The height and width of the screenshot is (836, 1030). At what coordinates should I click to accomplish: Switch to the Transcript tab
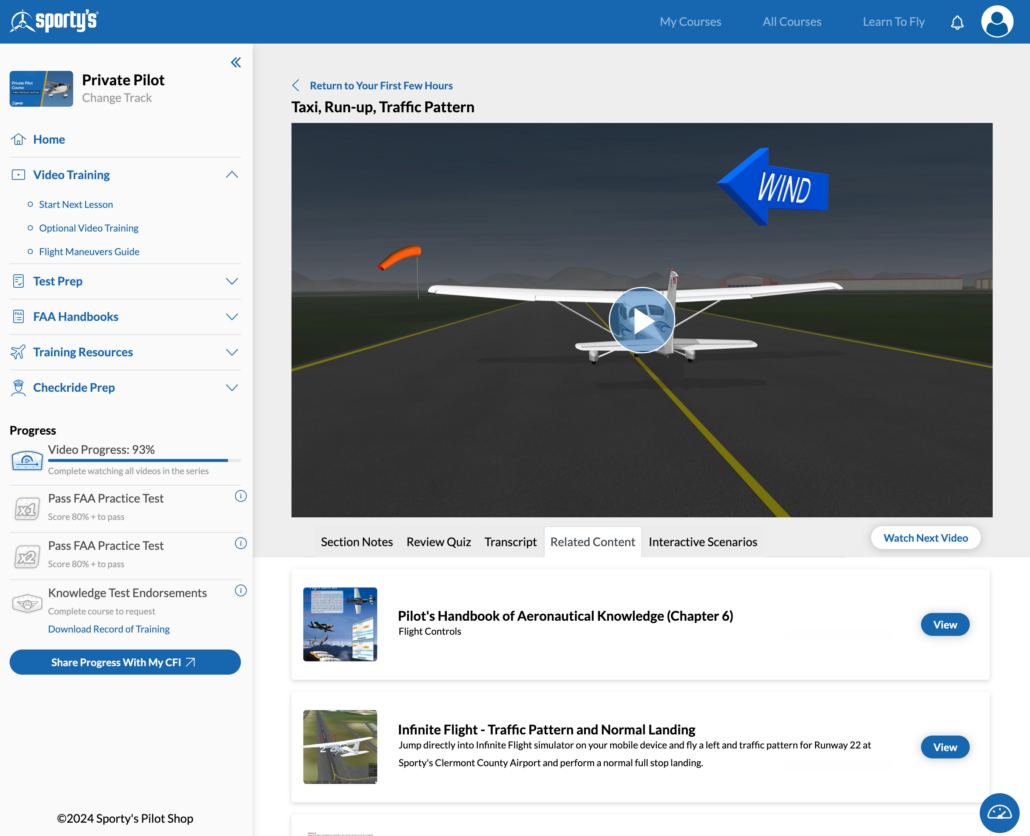coord(510,541)
